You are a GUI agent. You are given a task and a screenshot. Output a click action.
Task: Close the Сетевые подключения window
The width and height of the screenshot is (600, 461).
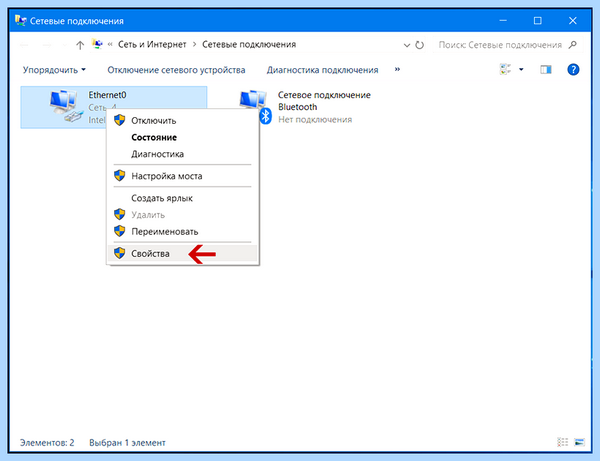pos(572,20)
